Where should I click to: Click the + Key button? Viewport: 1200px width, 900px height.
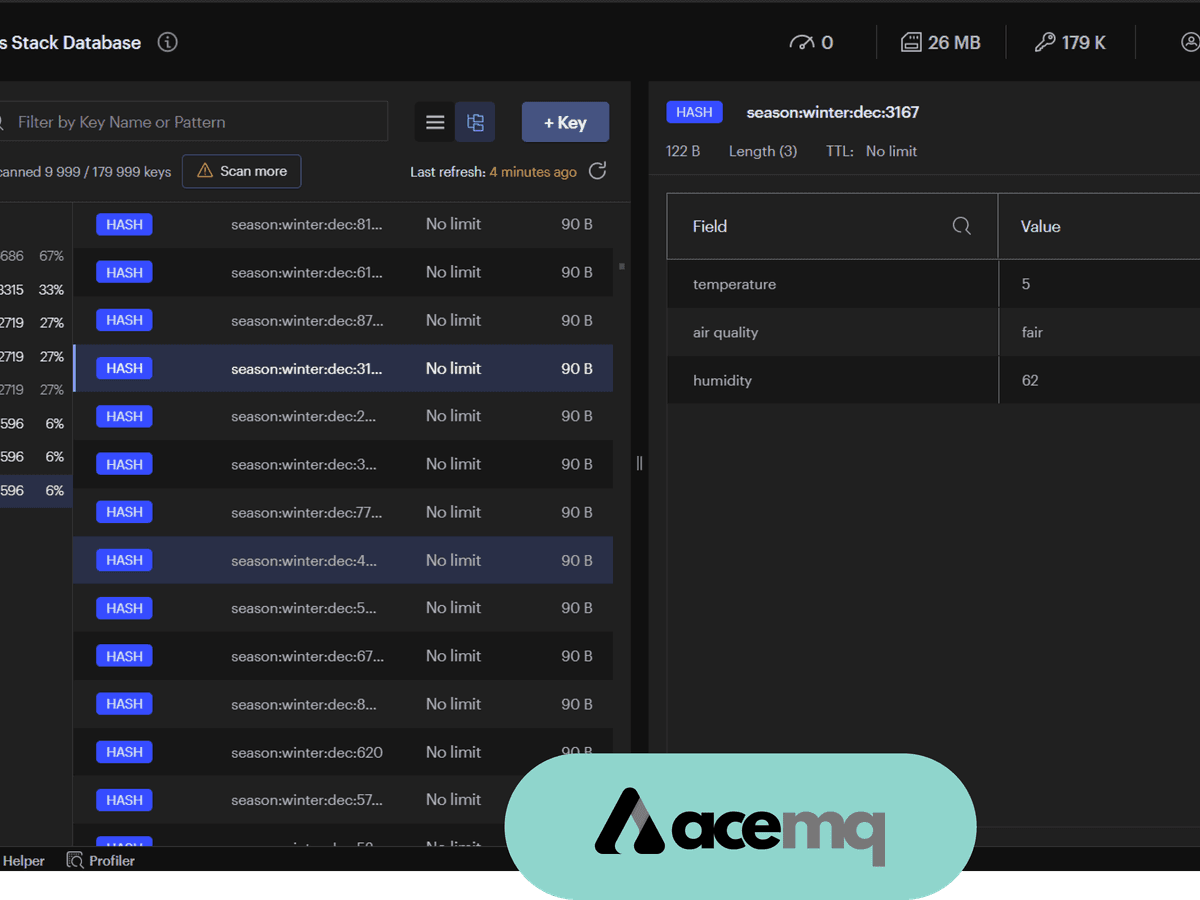click(565, 122)
